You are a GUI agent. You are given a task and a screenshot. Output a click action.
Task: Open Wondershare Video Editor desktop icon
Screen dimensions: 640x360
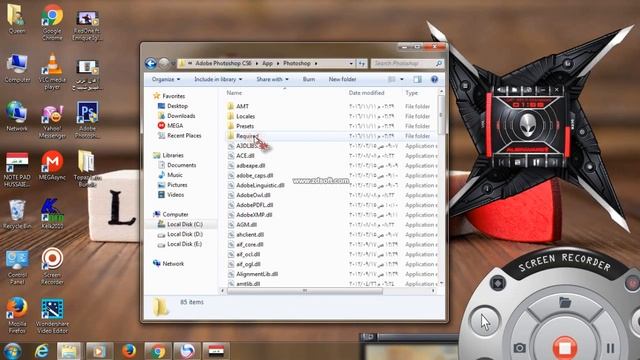52,316
